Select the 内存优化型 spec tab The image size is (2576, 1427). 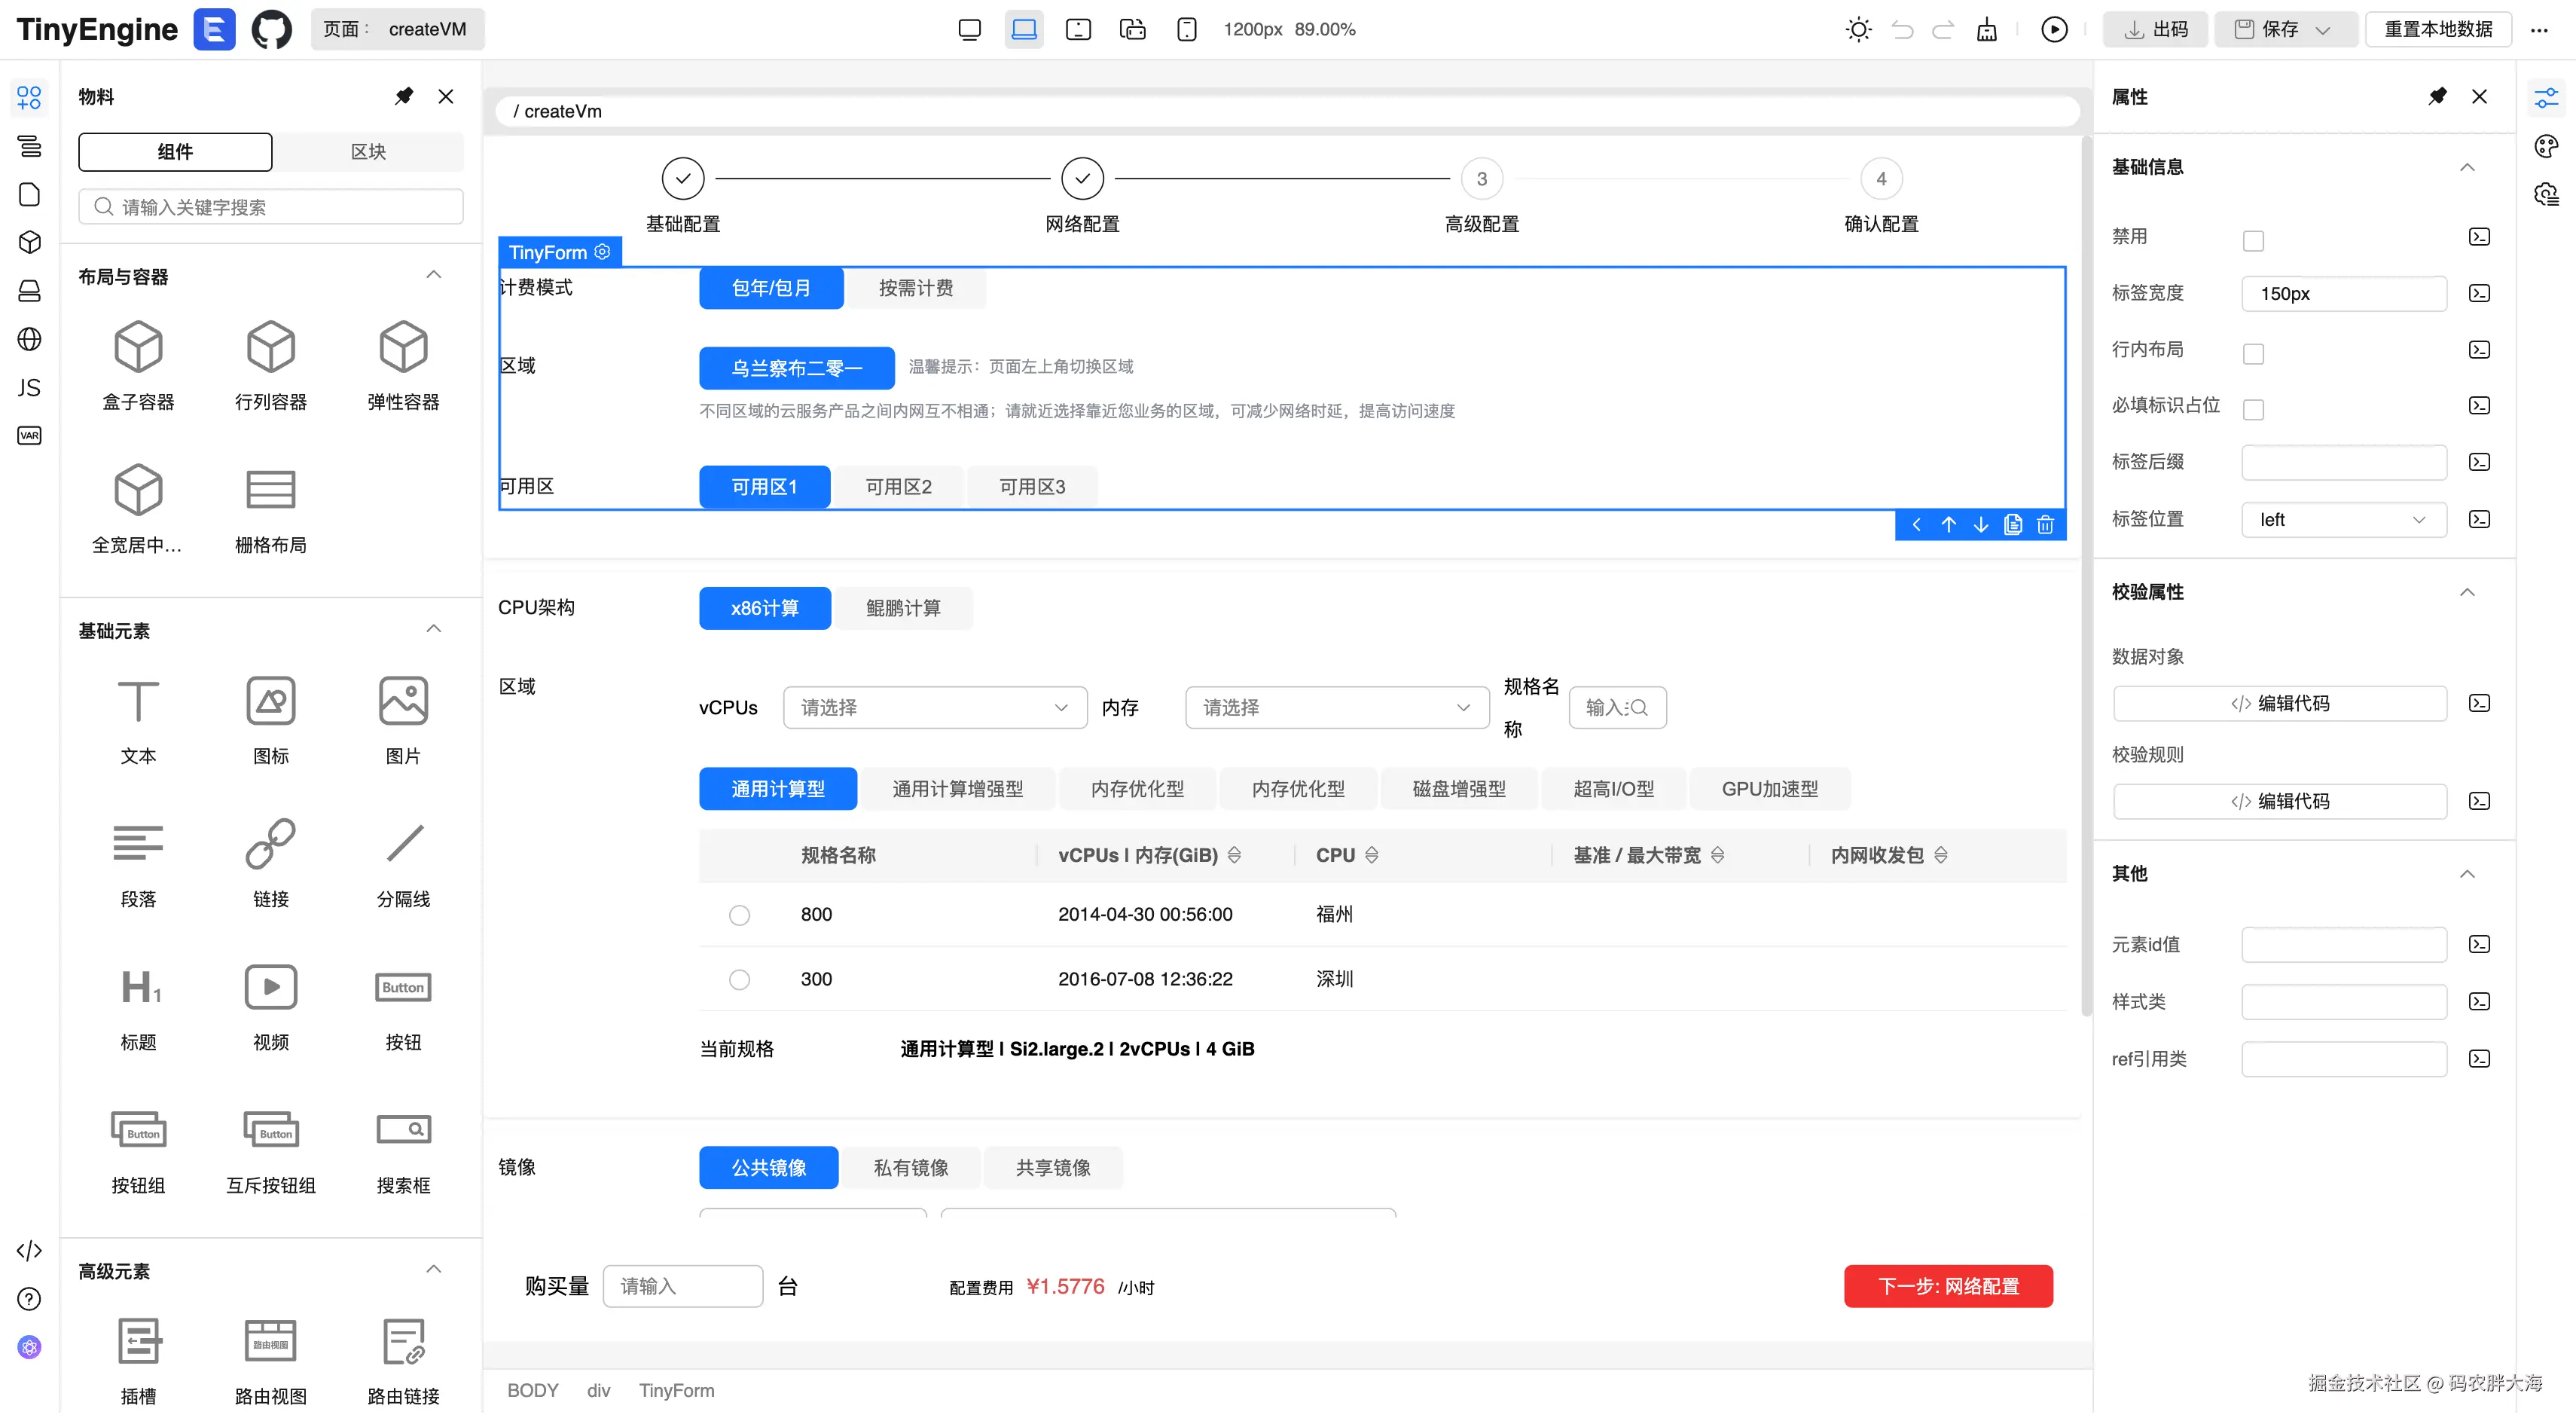pyautogui.click(x=1137, y=789)
